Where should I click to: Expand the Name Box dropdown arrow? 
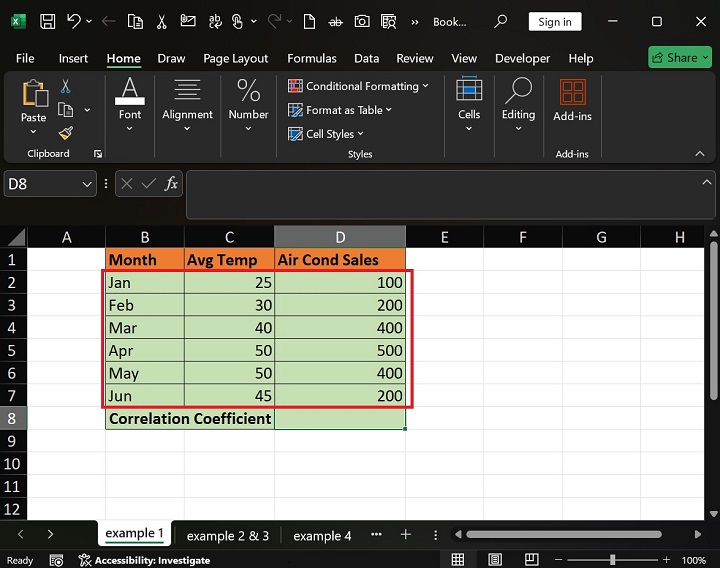85,184
